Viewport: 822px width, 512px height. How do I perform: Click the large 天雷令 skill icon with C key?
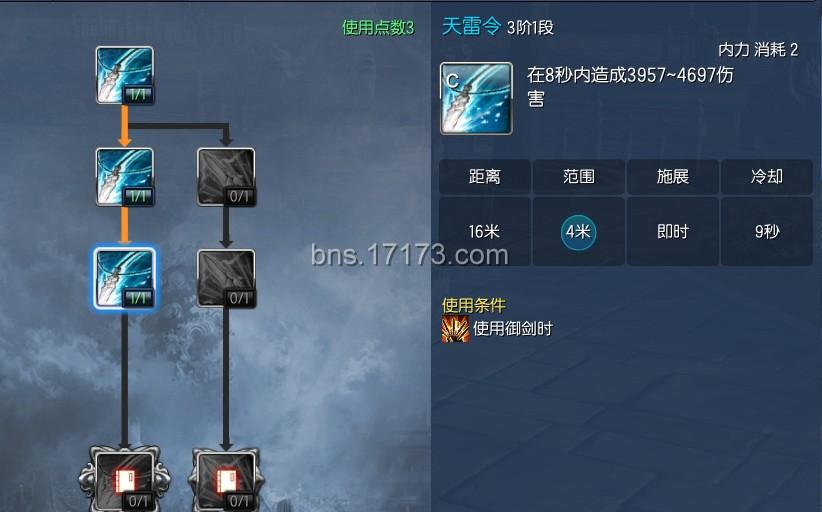click(476, 99)
